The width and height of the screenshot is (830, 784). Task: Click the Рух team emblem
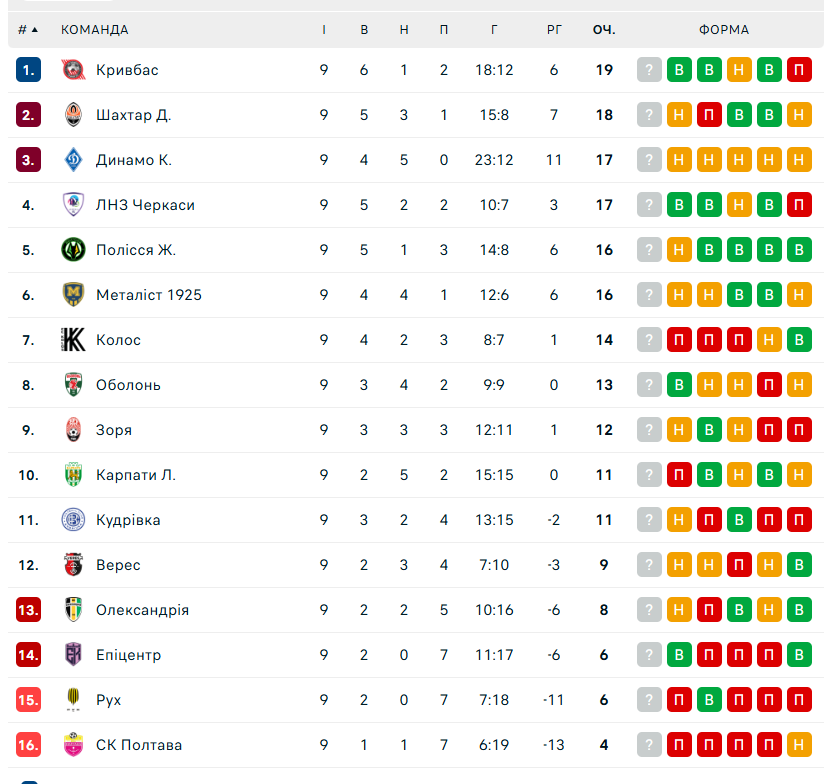tap(74, 700)
